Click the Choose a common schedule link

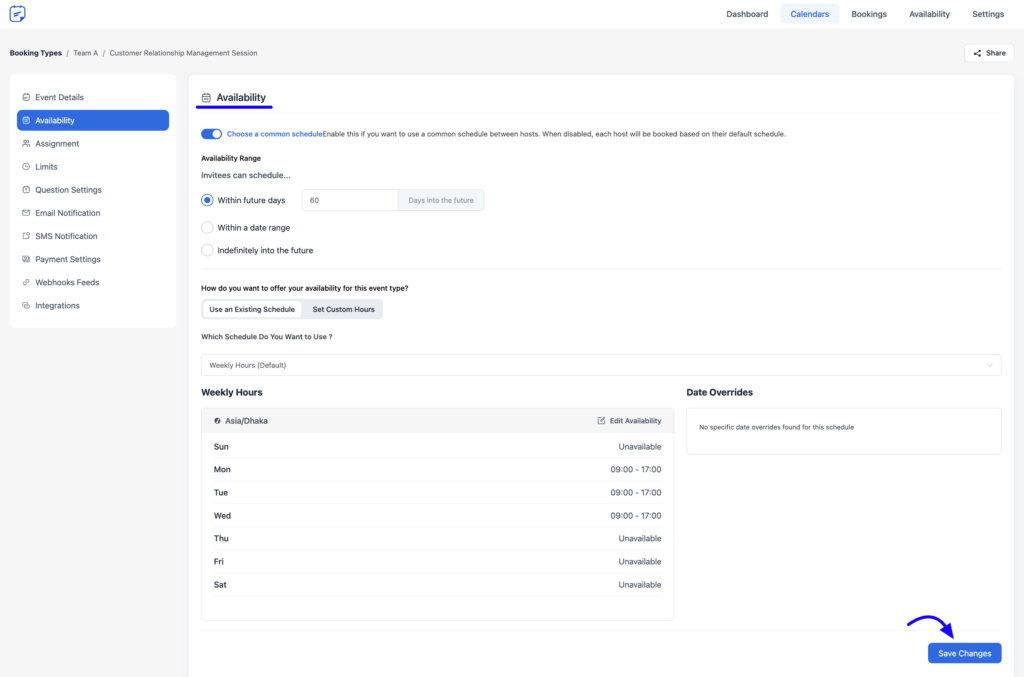pos(274,134)
